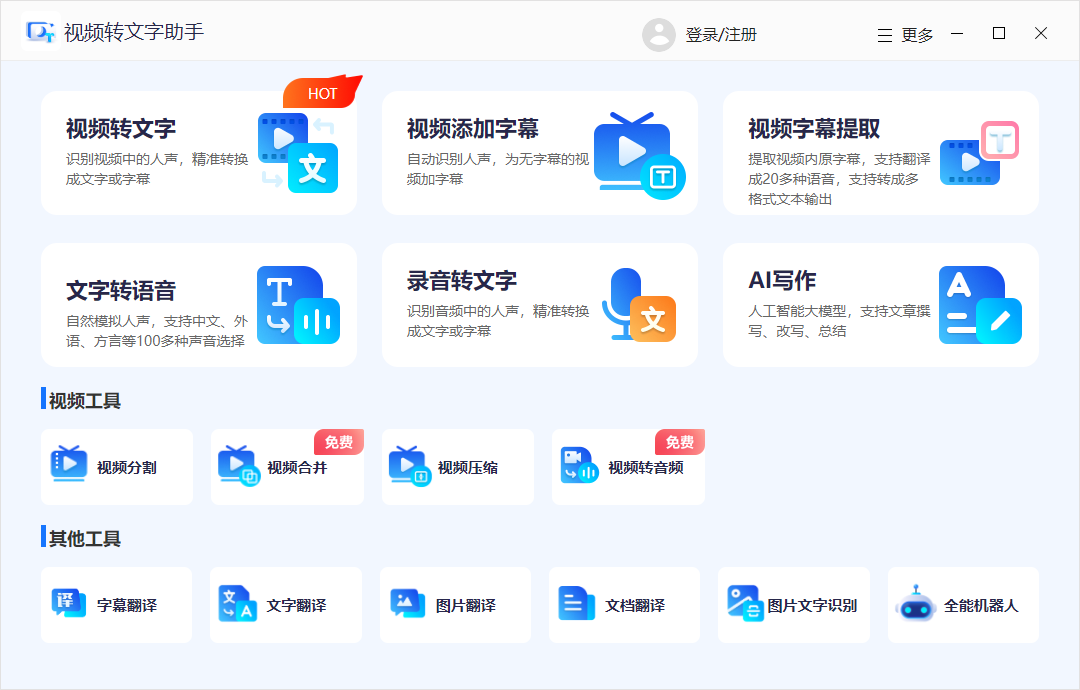
Task: Click the 图片翻译 picture icon
Action: tap(407, 603)
